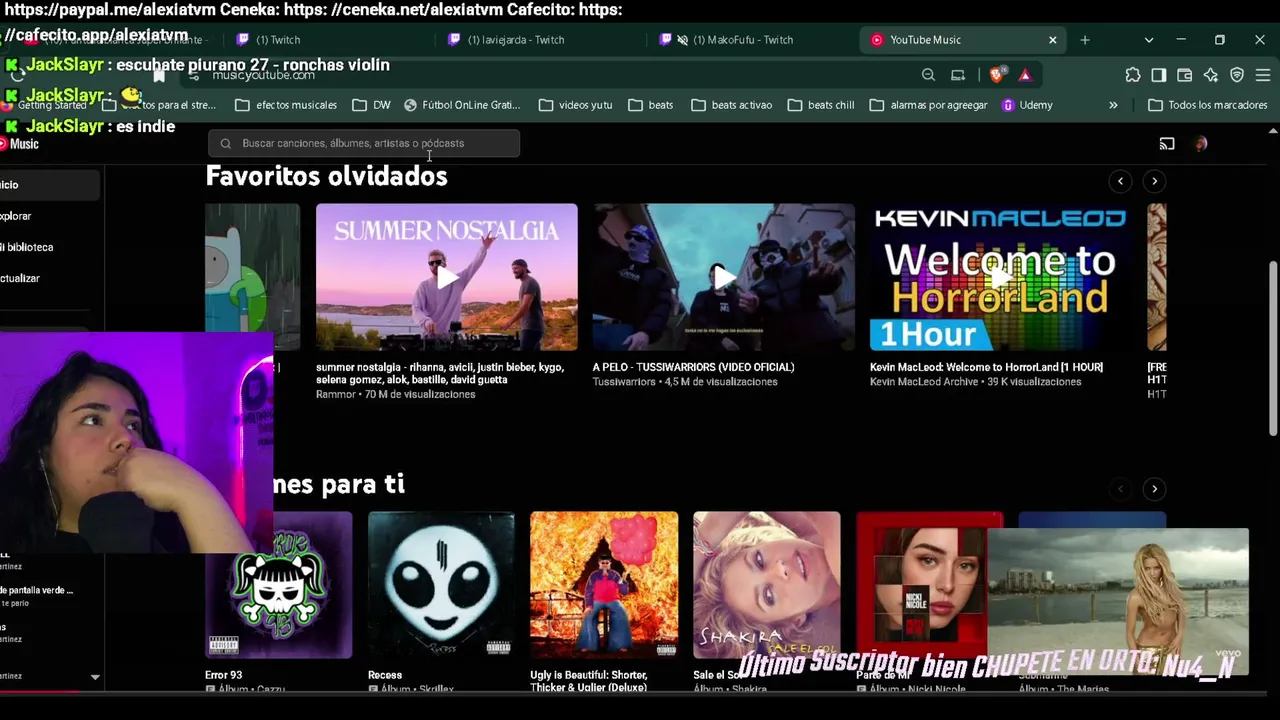Open the Brave Wallet icon
Image resolution: width=1280 pixels, height=720 pixels.
coord(1184,75)
